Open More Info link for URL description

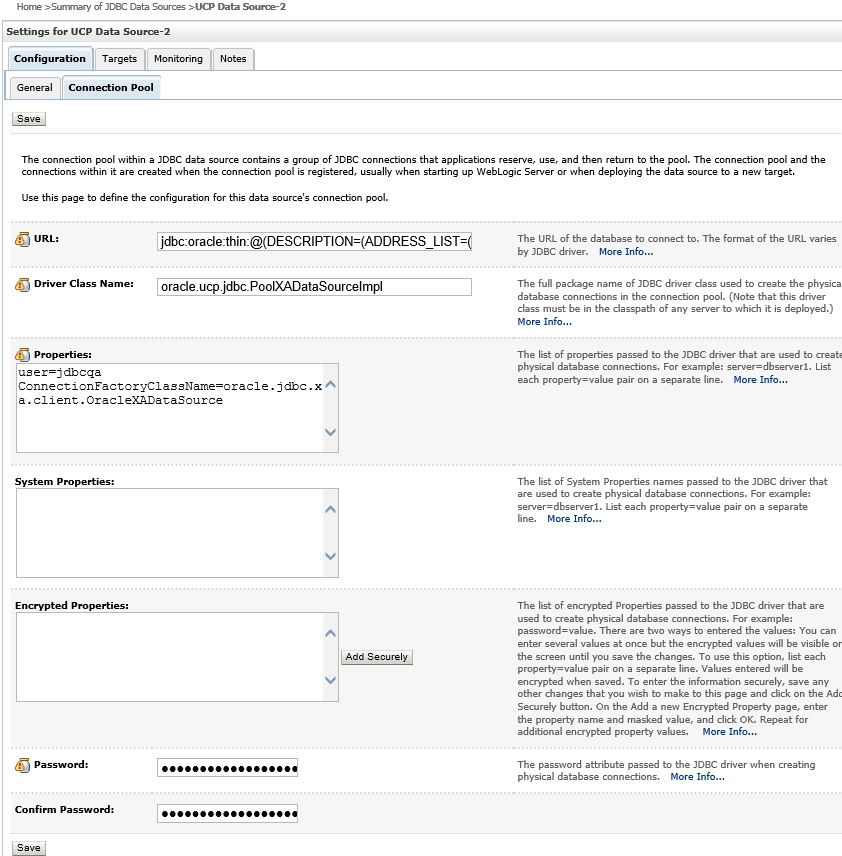(625, 252)
